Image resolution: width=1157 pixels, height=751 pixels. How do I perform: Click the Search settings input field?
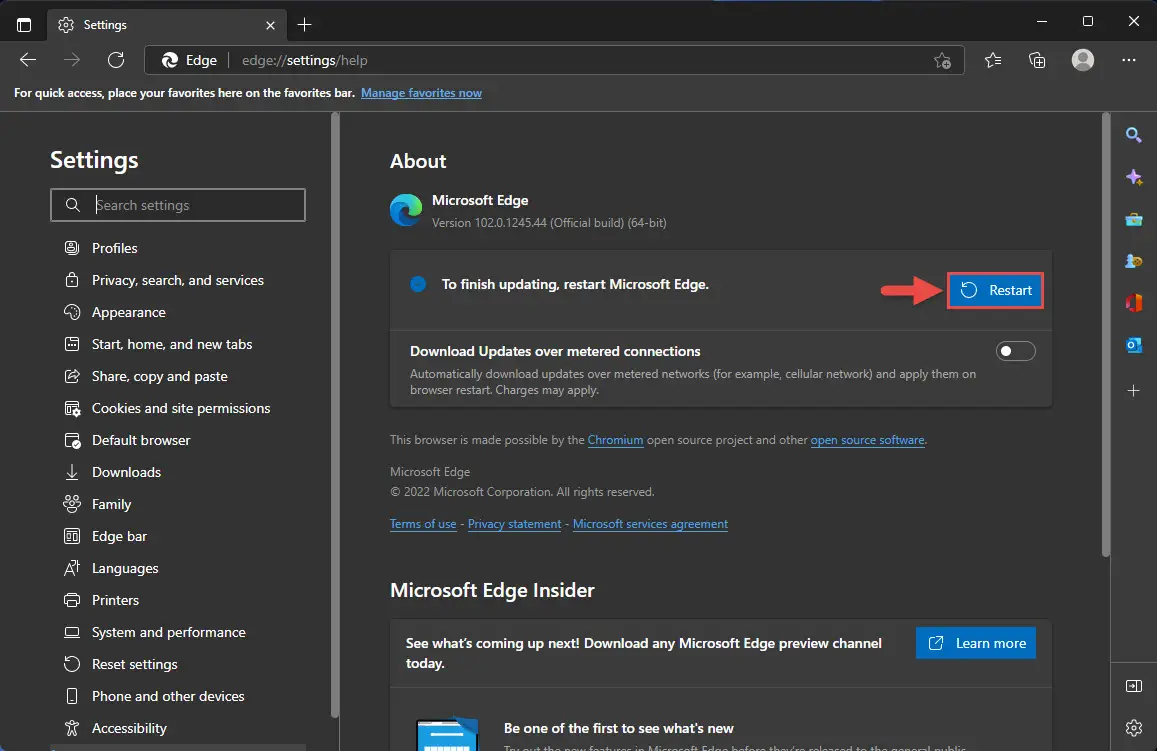(x=178, y=205)
